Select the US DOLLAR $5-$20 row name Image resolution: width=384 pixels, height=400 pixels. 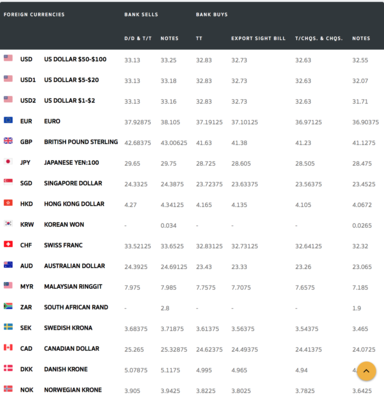click(71, 80)
